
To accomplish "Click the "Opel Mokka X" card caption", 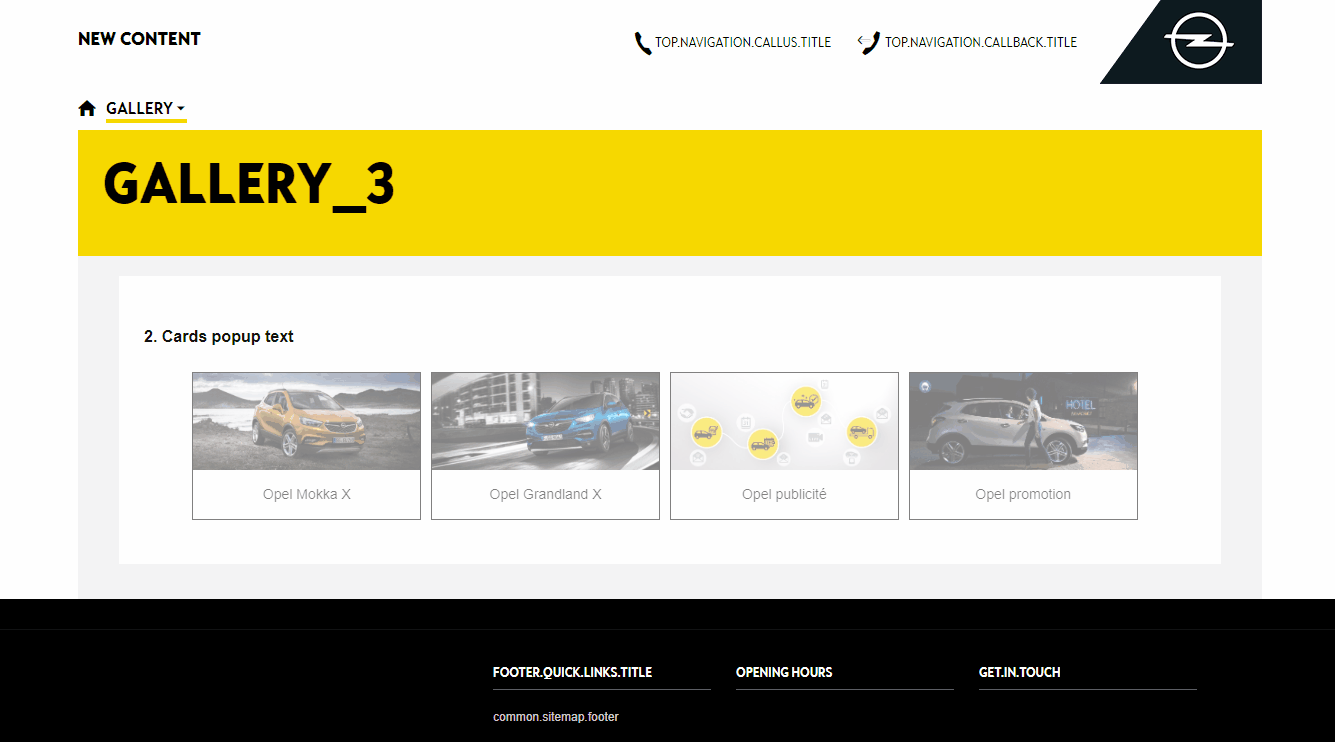I will (306, 494).
